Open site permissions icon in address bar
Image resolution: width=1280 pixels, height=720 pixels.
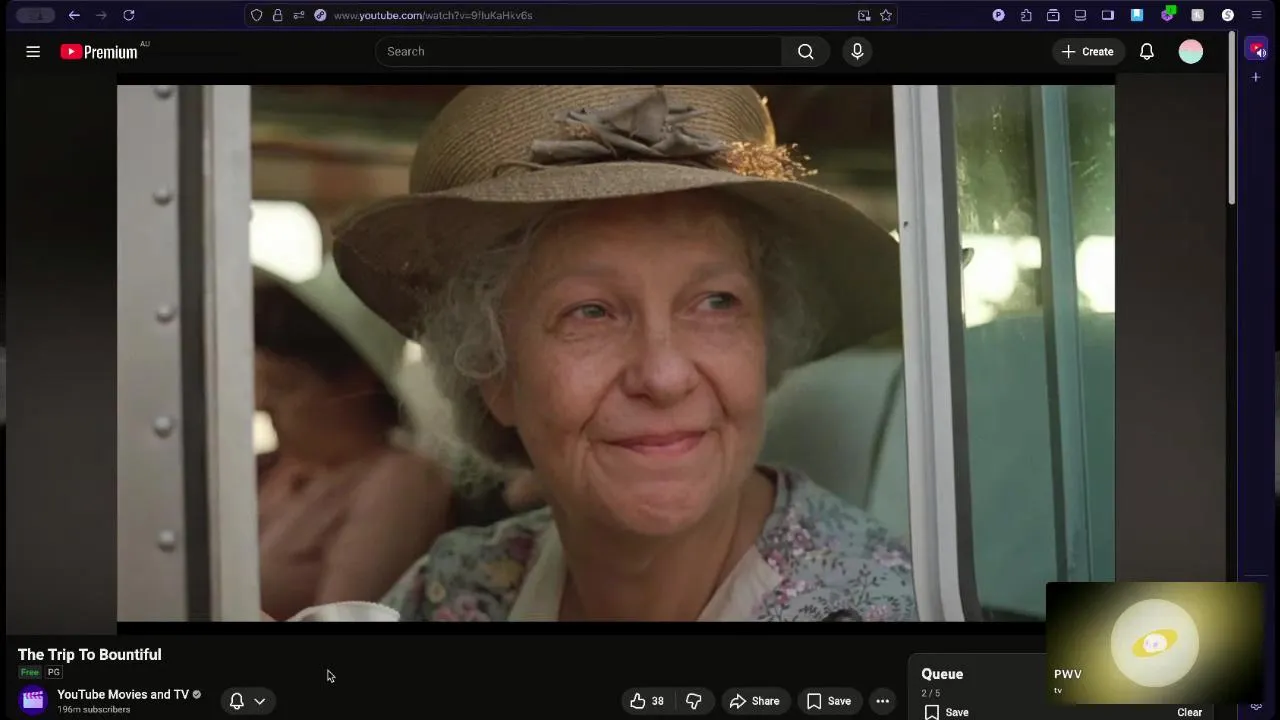coord(299,15)
